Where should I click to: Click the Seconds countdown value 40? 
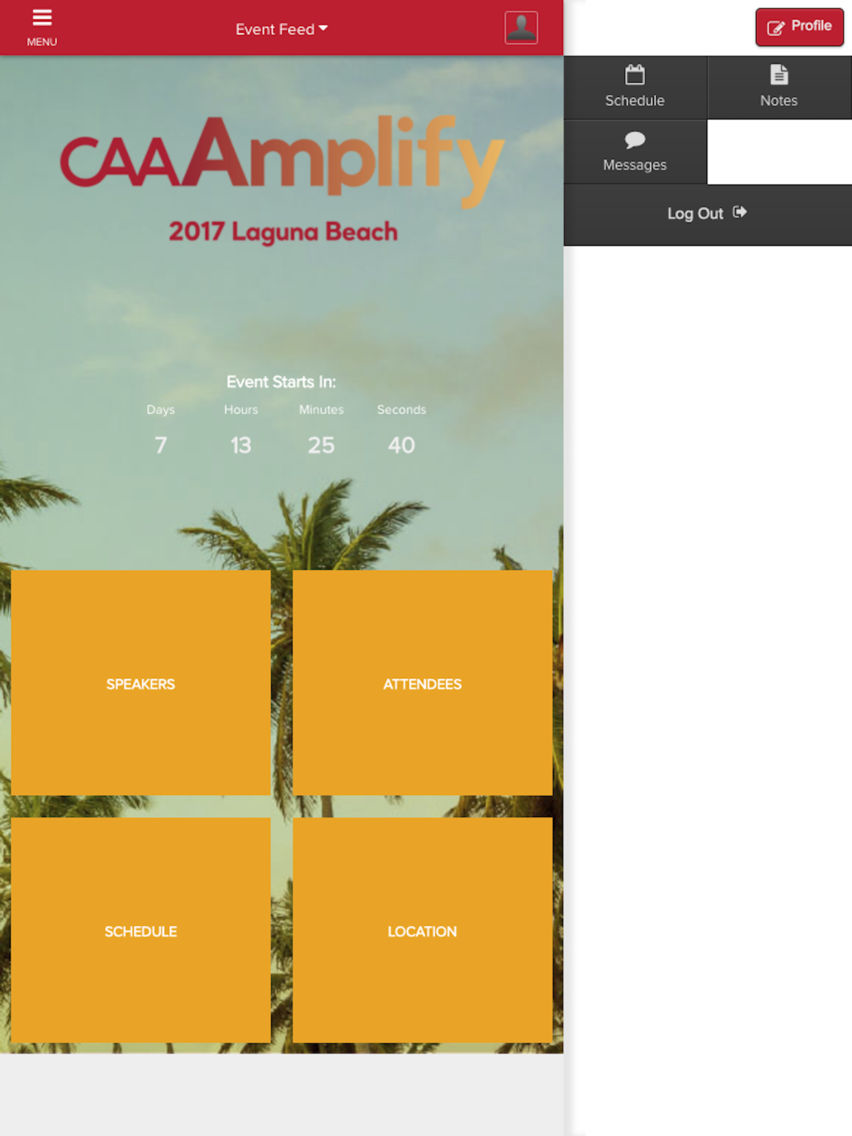401,445
